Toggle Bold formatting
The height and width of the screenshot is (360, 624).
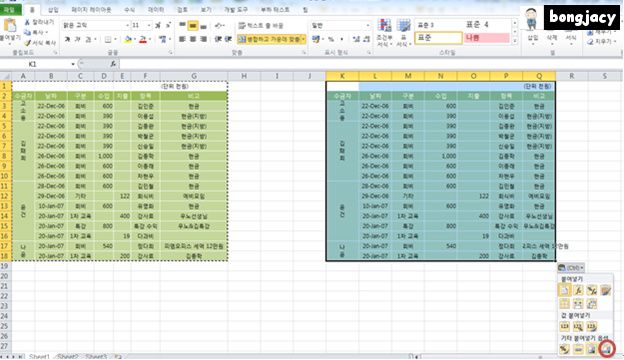[x=67, y=39]
